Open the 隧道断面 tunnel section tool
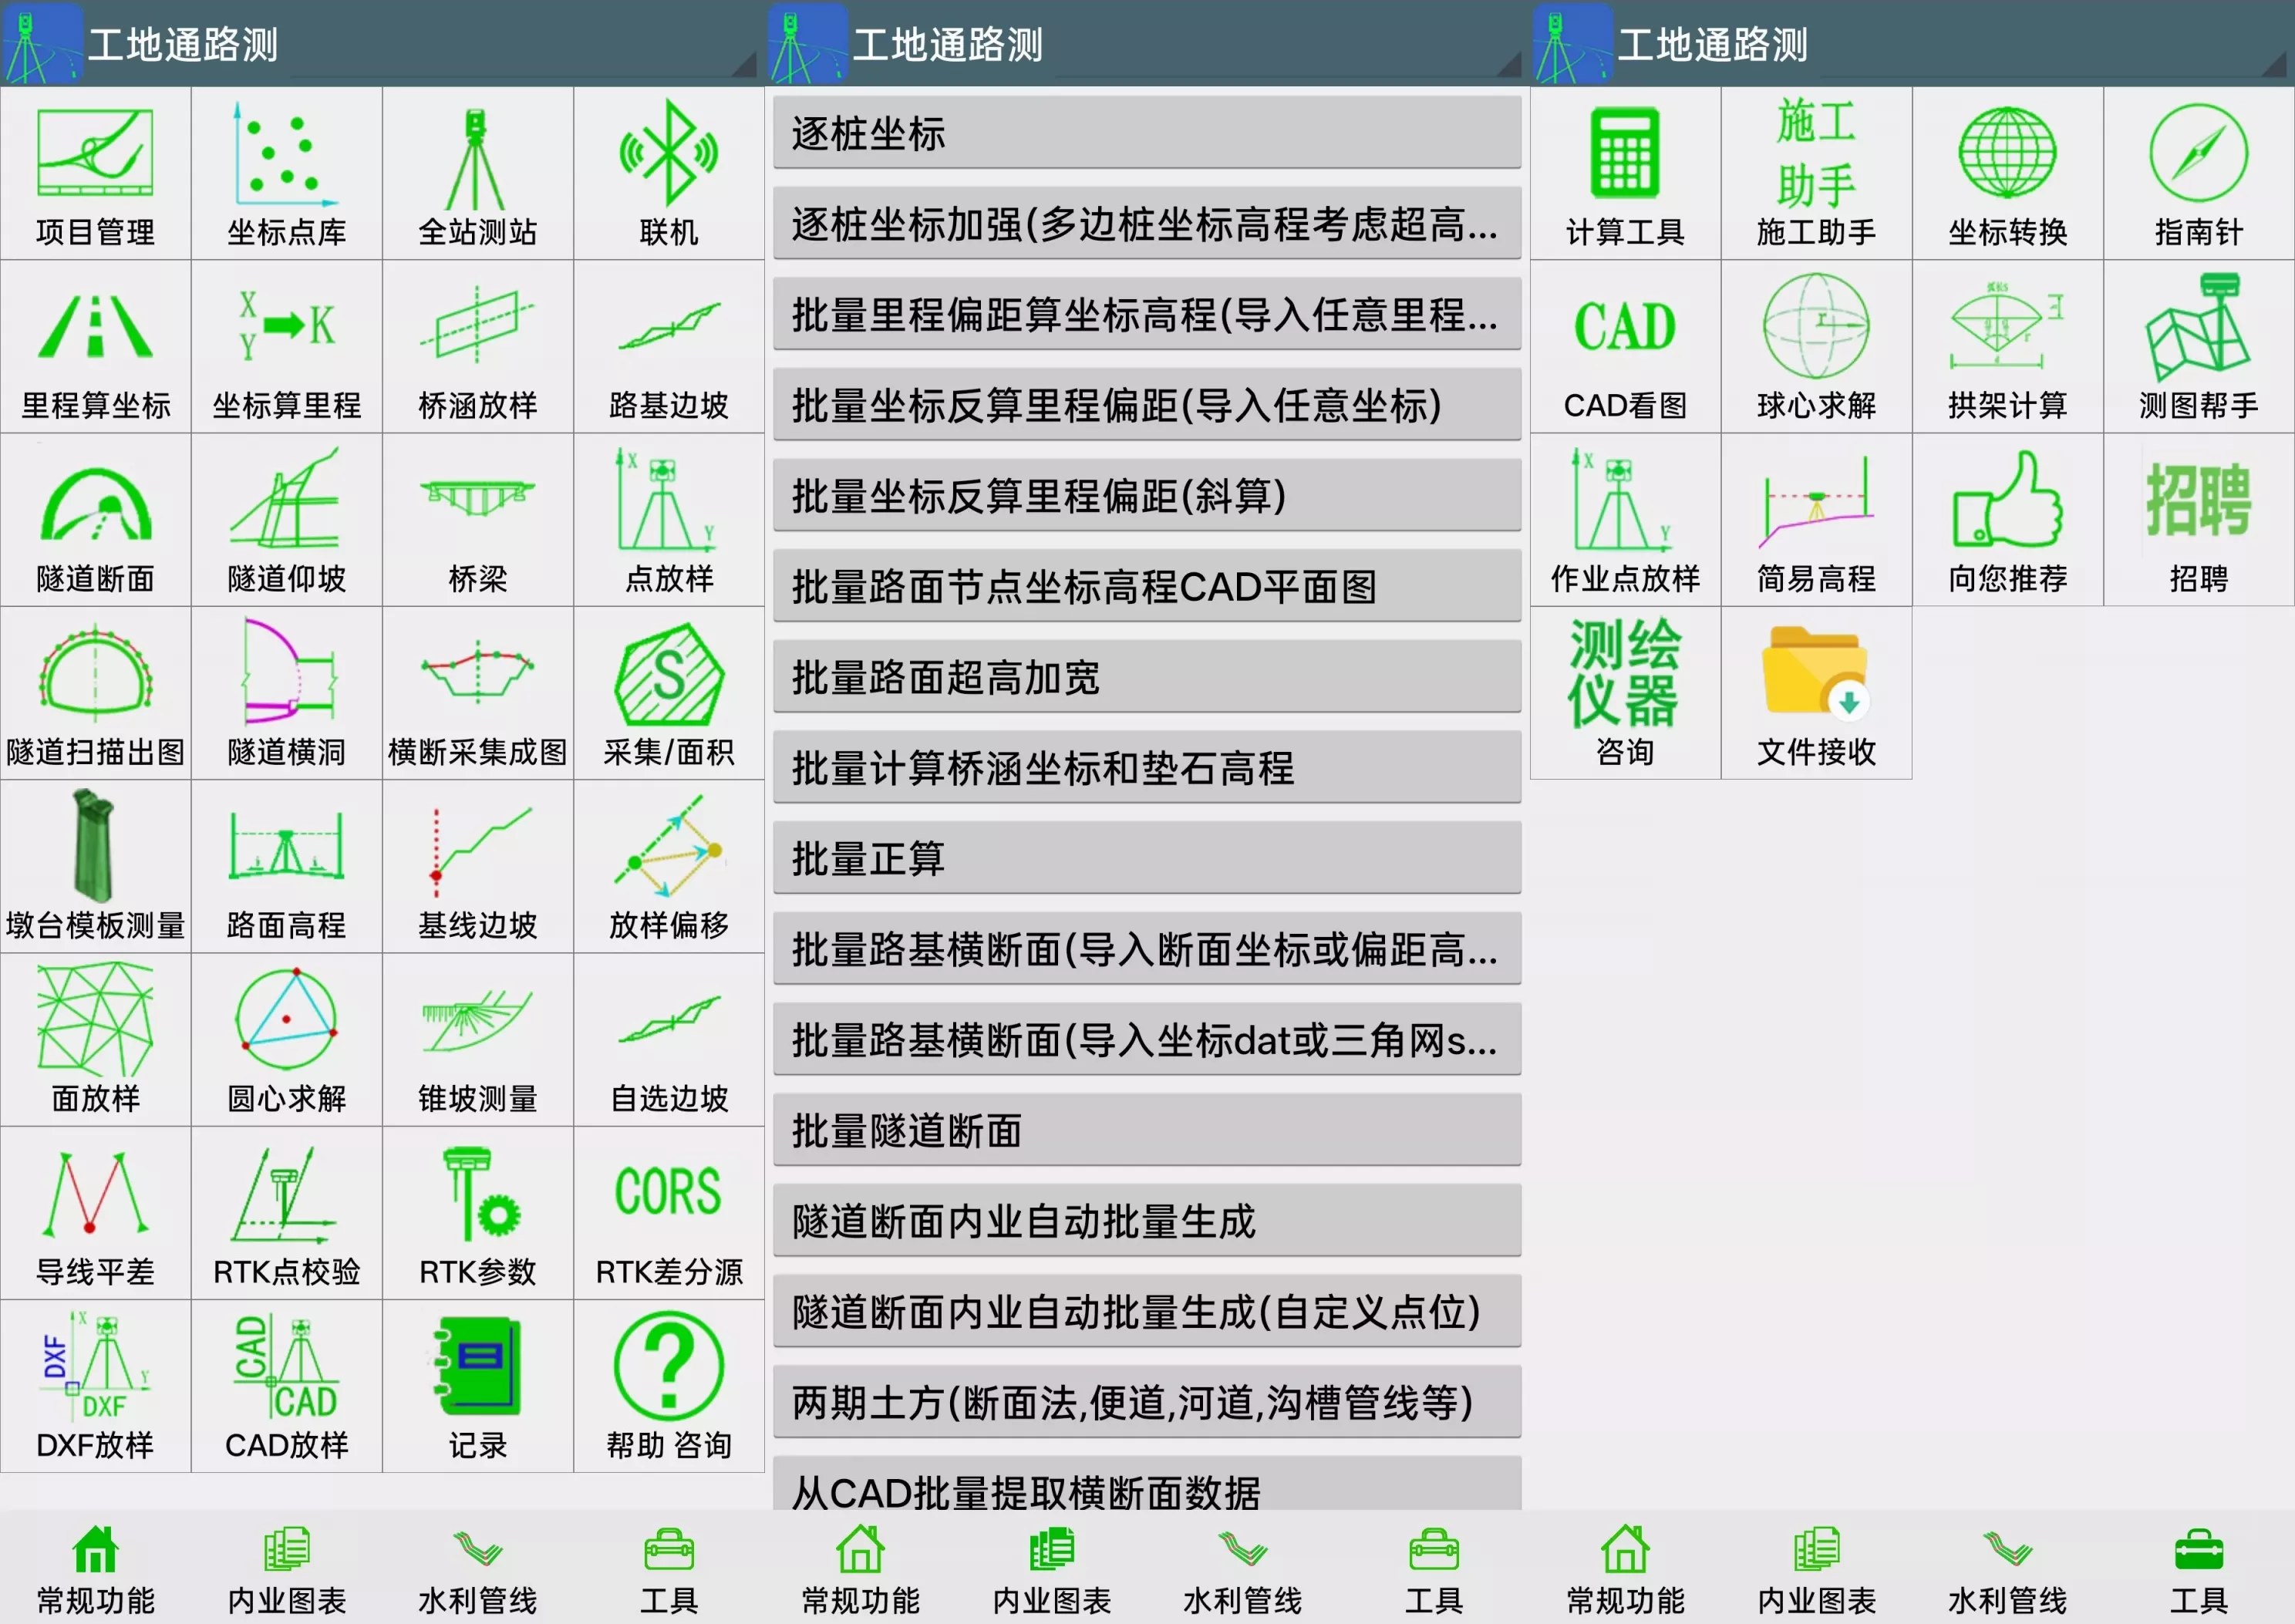The width and height of the screenshot is (2295, 1624). point(95,518)
